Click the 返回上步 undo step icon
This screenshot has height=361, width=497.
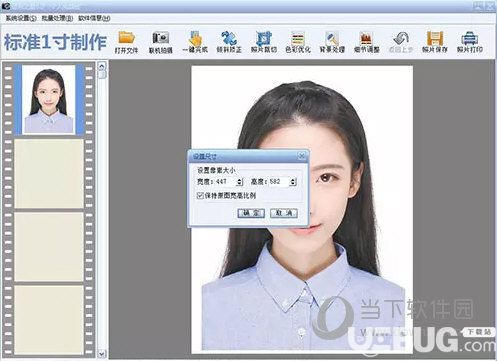point(401,42)
